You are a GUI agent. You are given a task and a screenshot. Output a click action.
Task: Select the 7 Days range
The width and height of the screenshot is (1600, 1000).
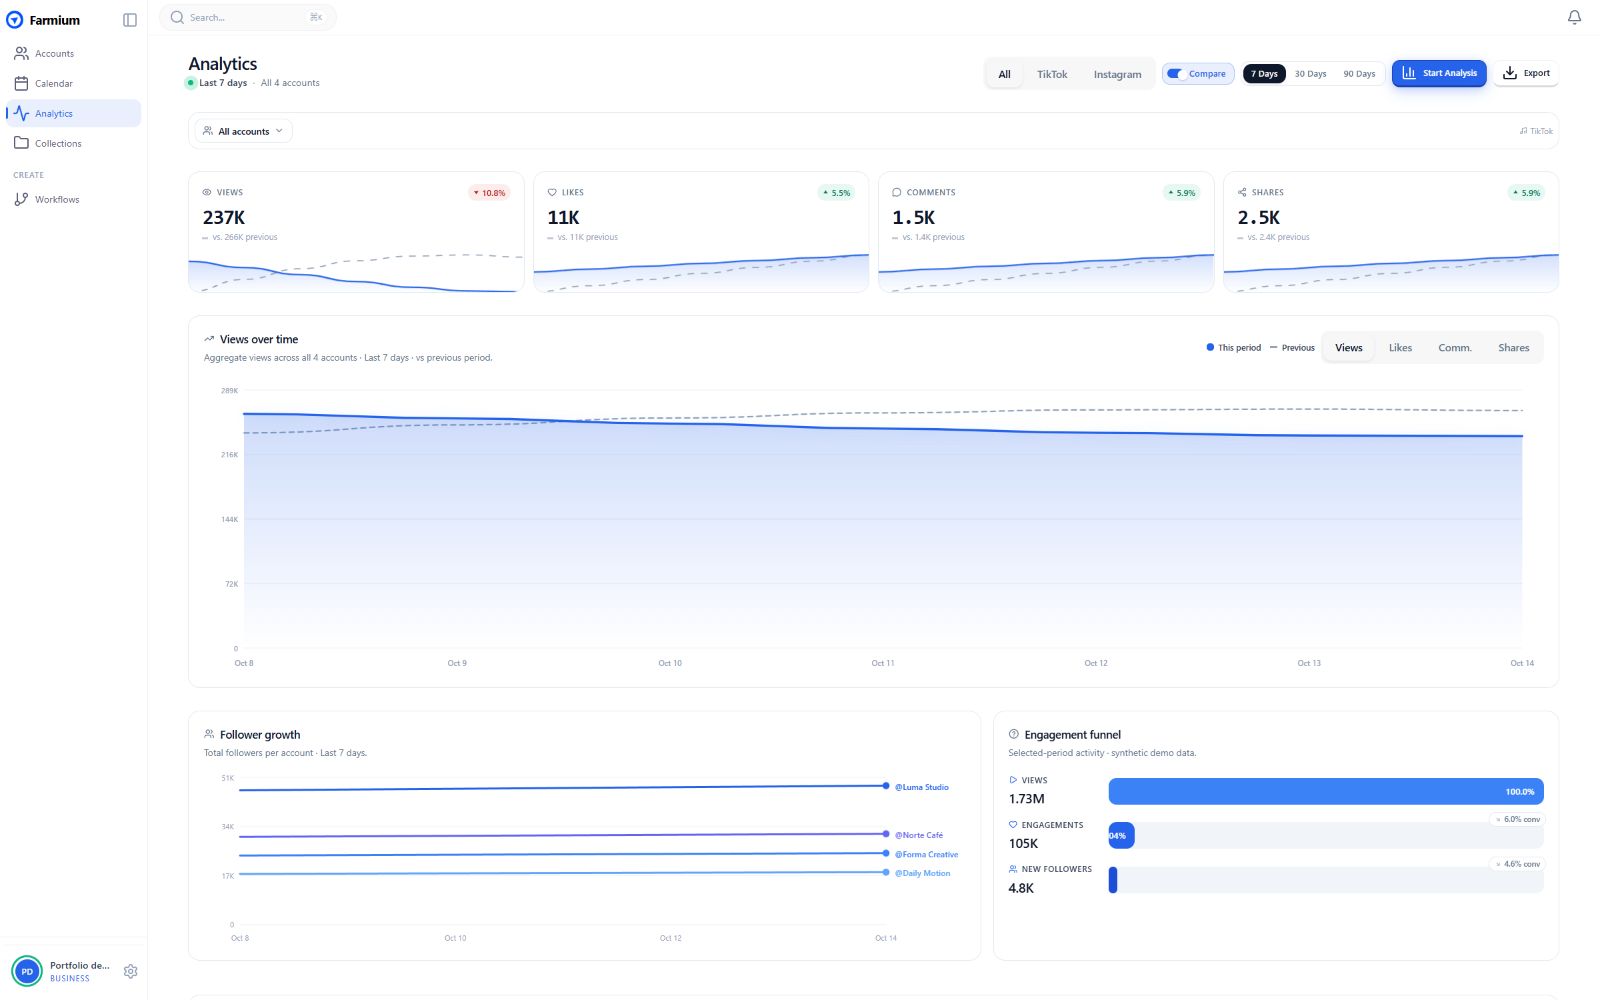click(1264, 74)
